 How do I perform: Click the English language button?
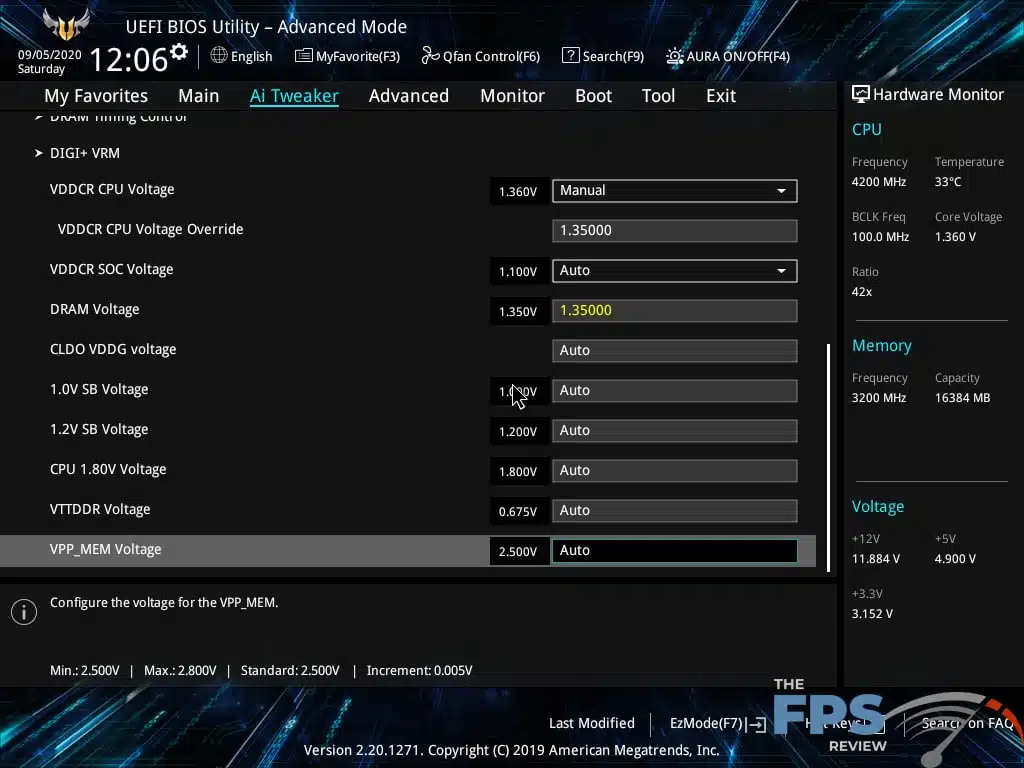coord(242,56)
